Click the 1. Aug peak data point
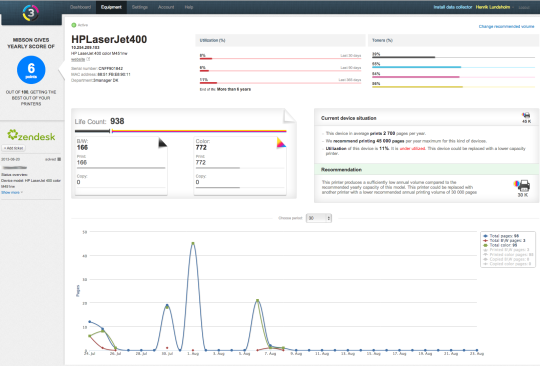This screenshot has width=540, height=366. 193,243
